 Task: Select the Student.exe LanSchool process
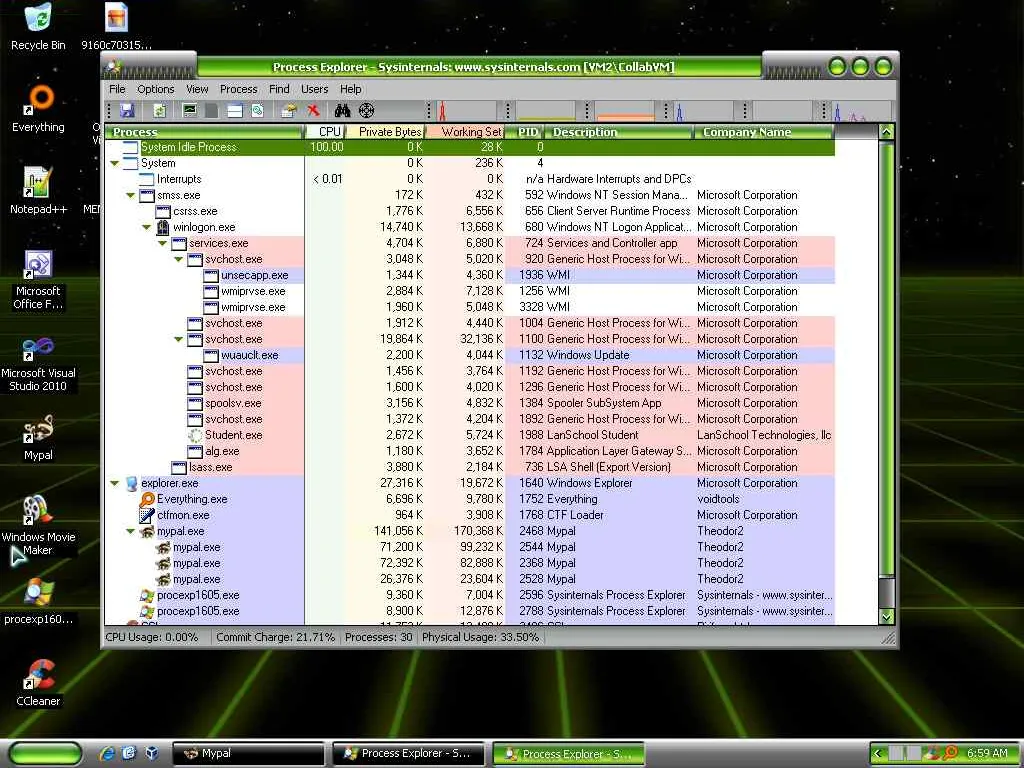pyautogui.click(x=470, y=435)
